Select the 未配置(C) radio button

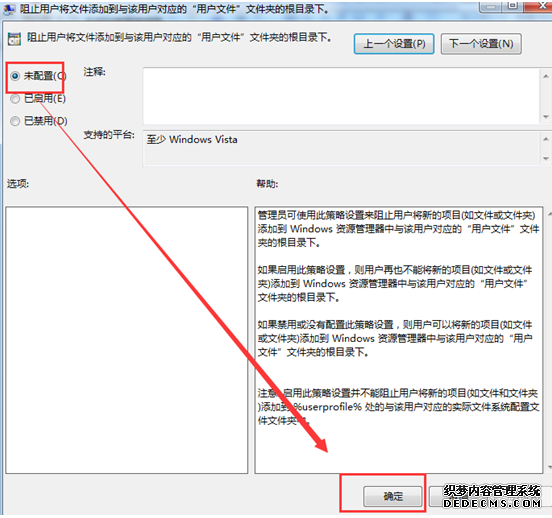click(x=15, y=76)
